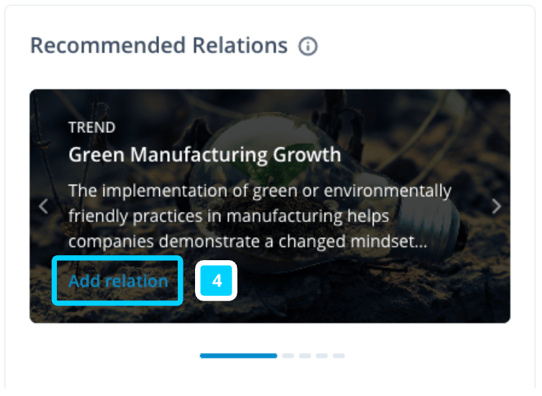The image size is (542, 396).
Task: Select the active first carousel indicator bar
Action: coord(238,356)
